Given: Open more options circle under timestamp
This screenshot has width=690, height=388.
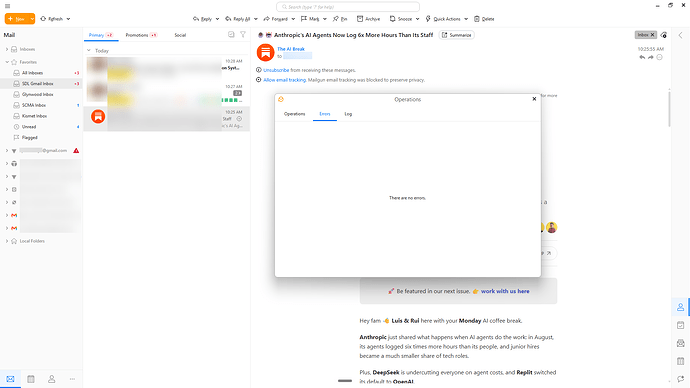Looking at the screenshot, I should coord(659,57).
